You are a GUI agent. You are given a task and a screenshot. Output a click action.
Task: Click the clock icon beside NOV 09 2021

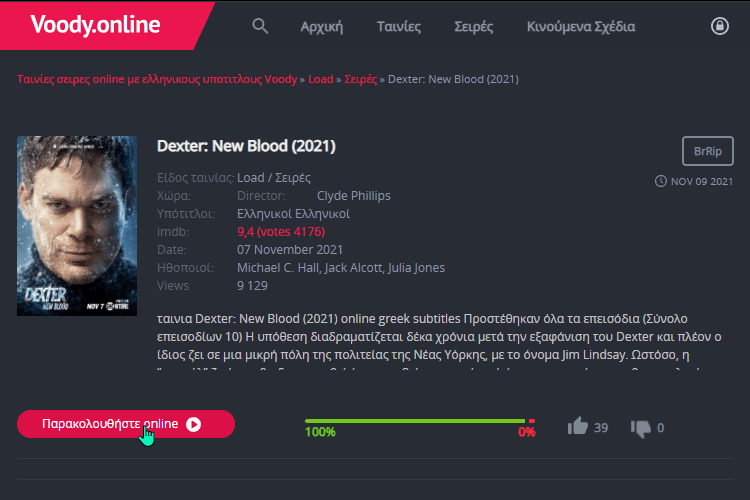661,181
